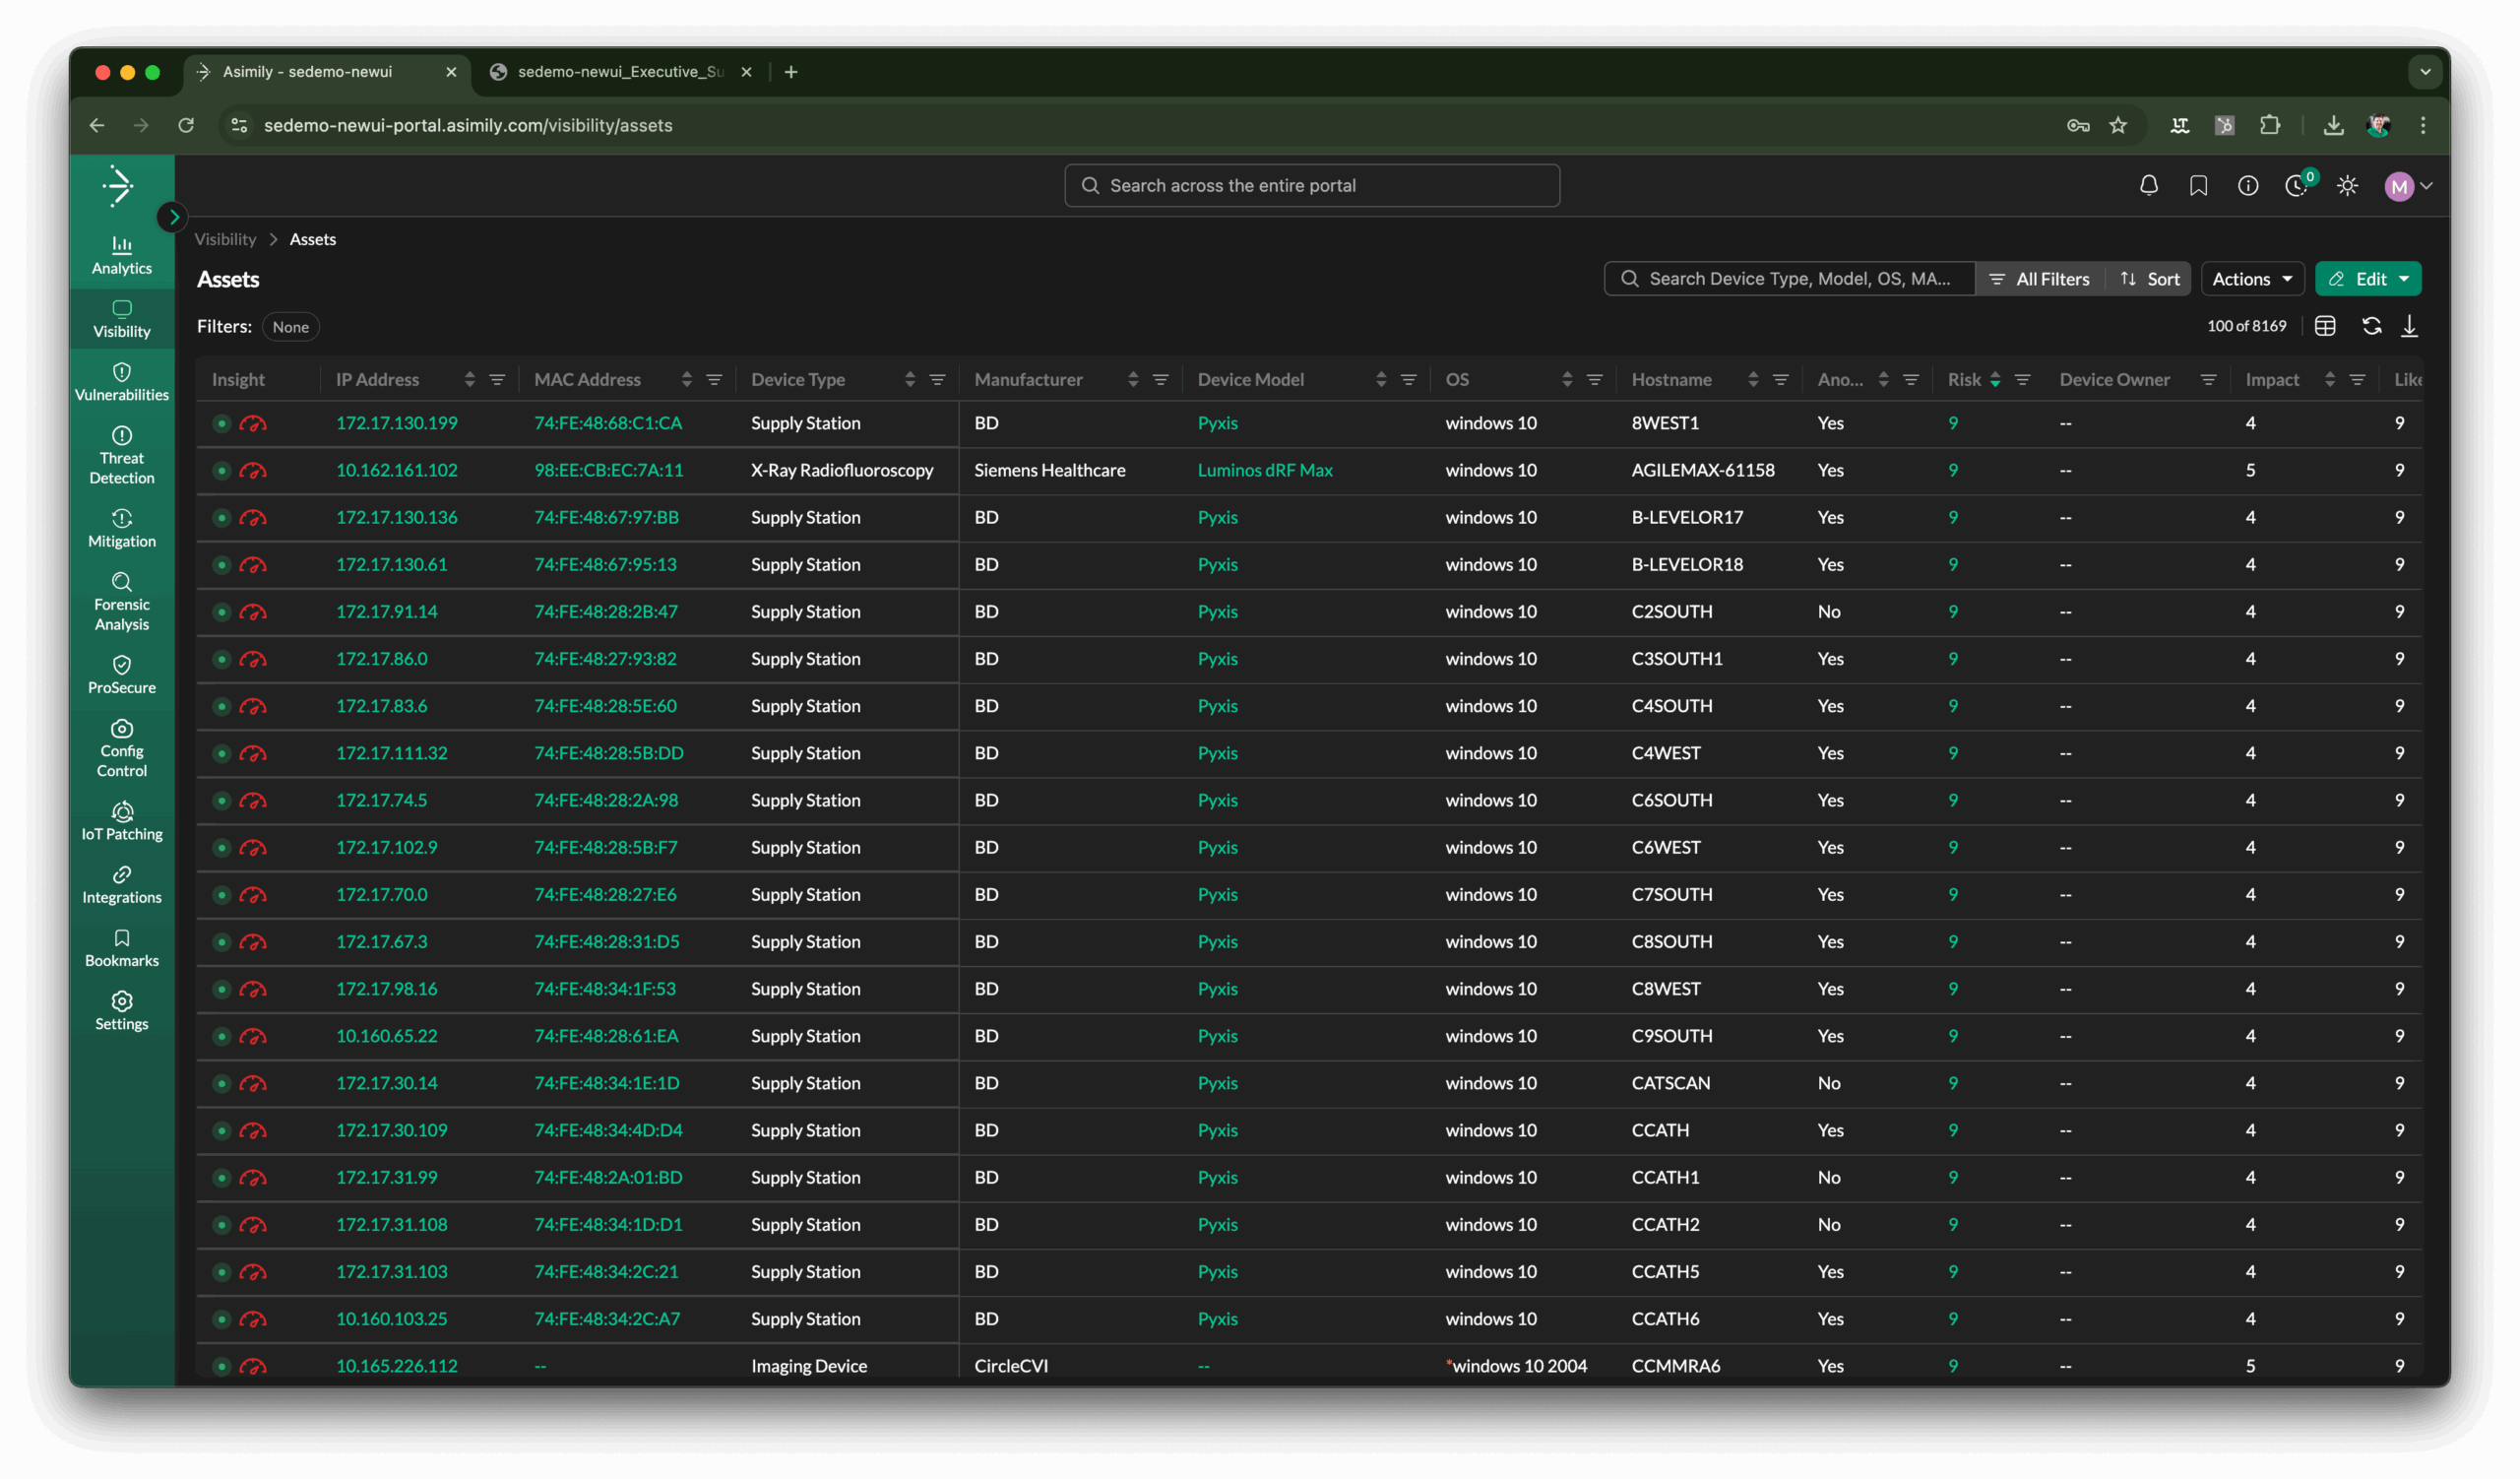
Task: Sort by Device Model column arrows
Action: tap(1381, 380)
